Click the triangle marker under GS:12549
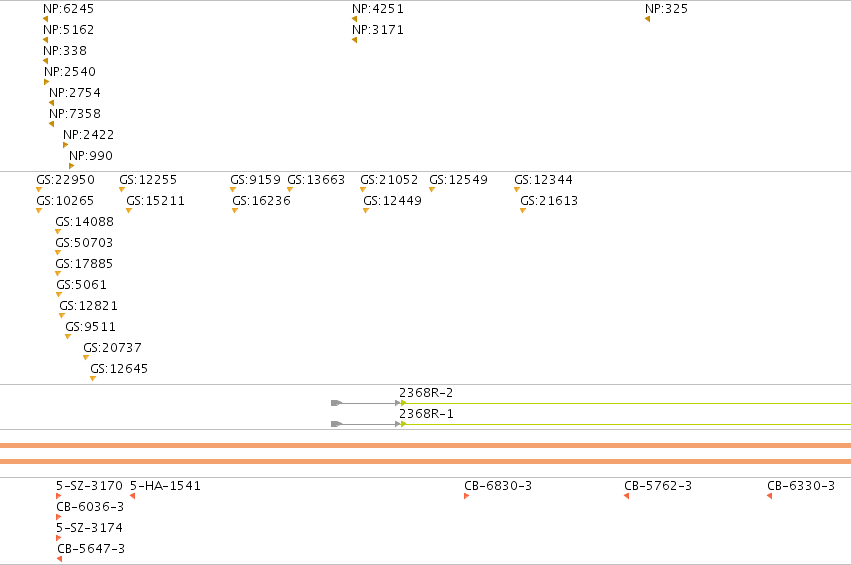 pyautogui.click(x=432, y=189)
